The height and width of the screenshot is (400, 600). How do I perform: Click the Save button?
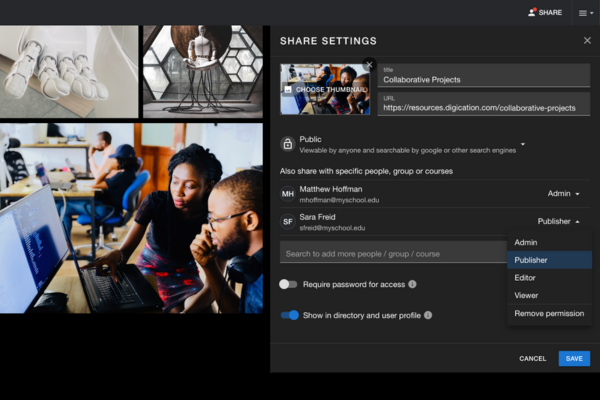[574, 358]
